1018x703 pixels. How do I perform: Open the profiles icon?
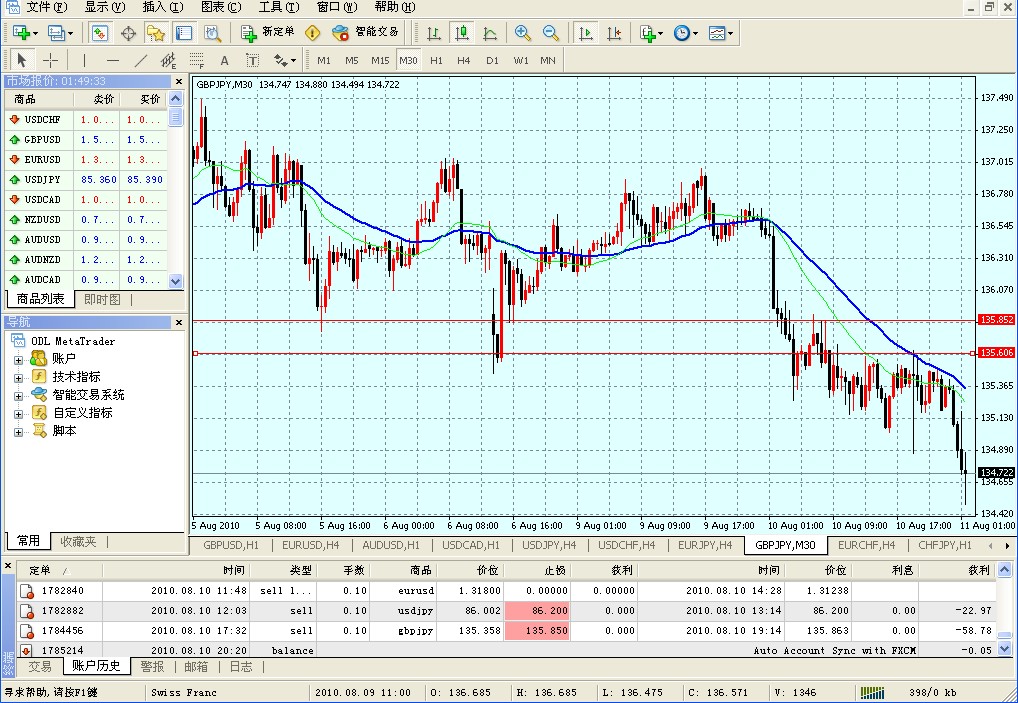tap(60, 32)
